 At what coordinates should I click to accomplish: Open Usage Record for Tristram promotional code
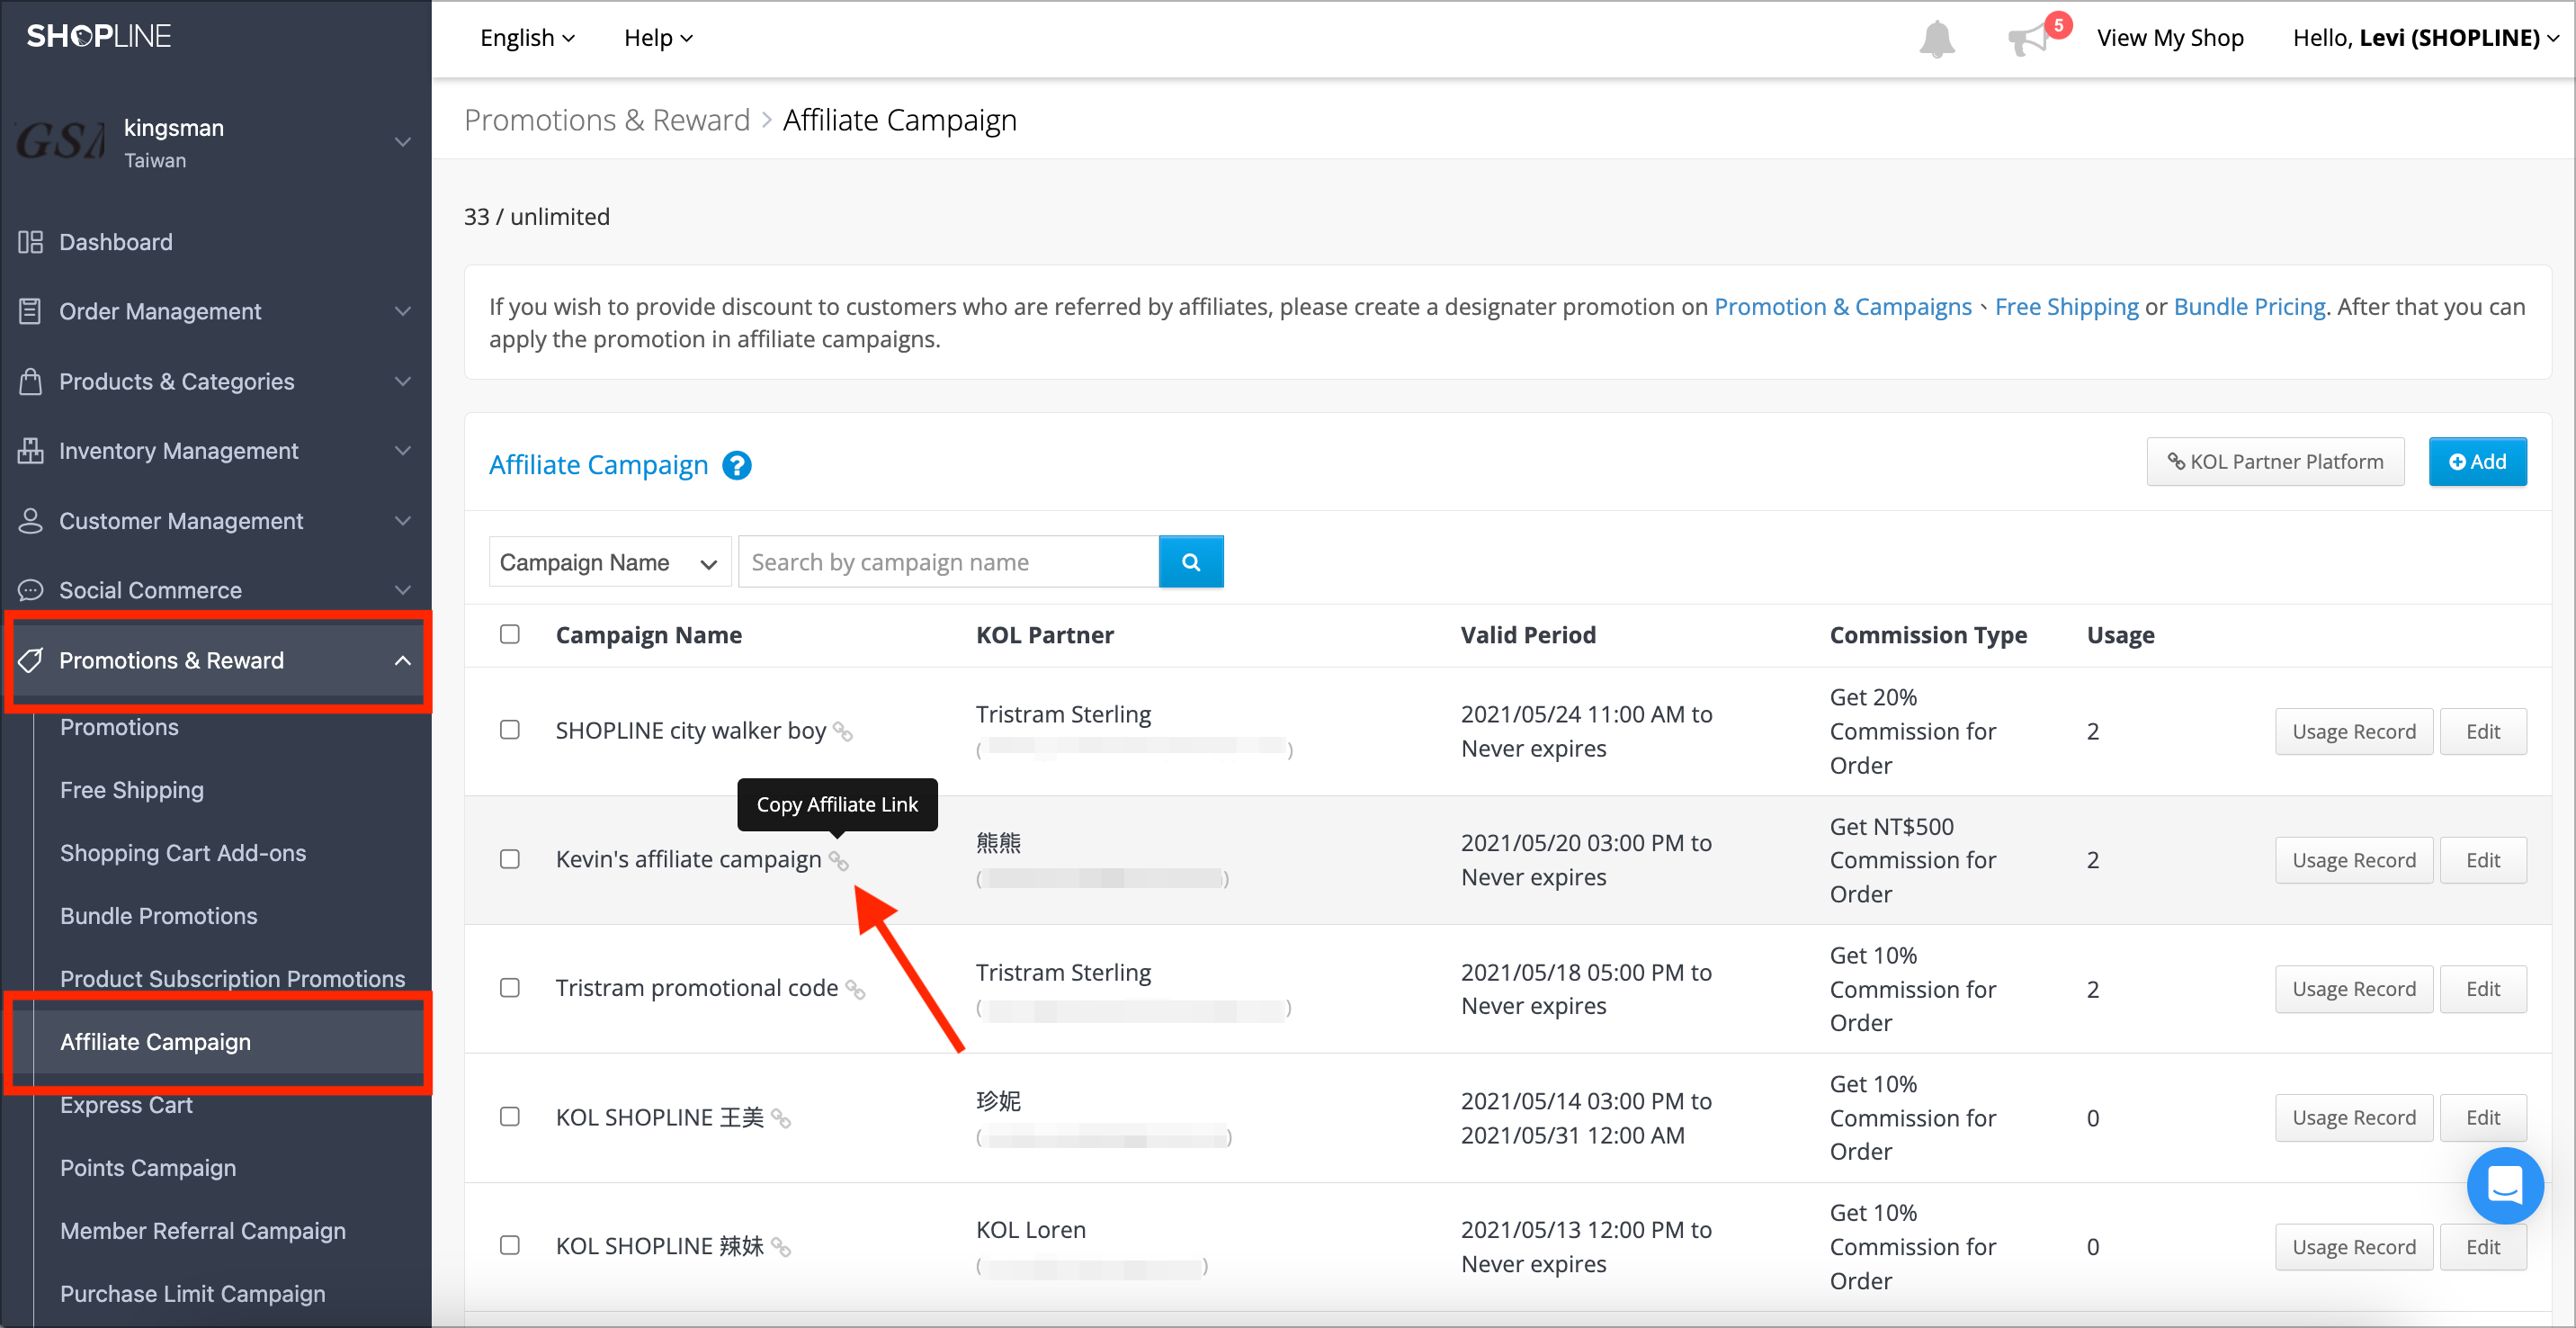click(x=2353, y=988)
